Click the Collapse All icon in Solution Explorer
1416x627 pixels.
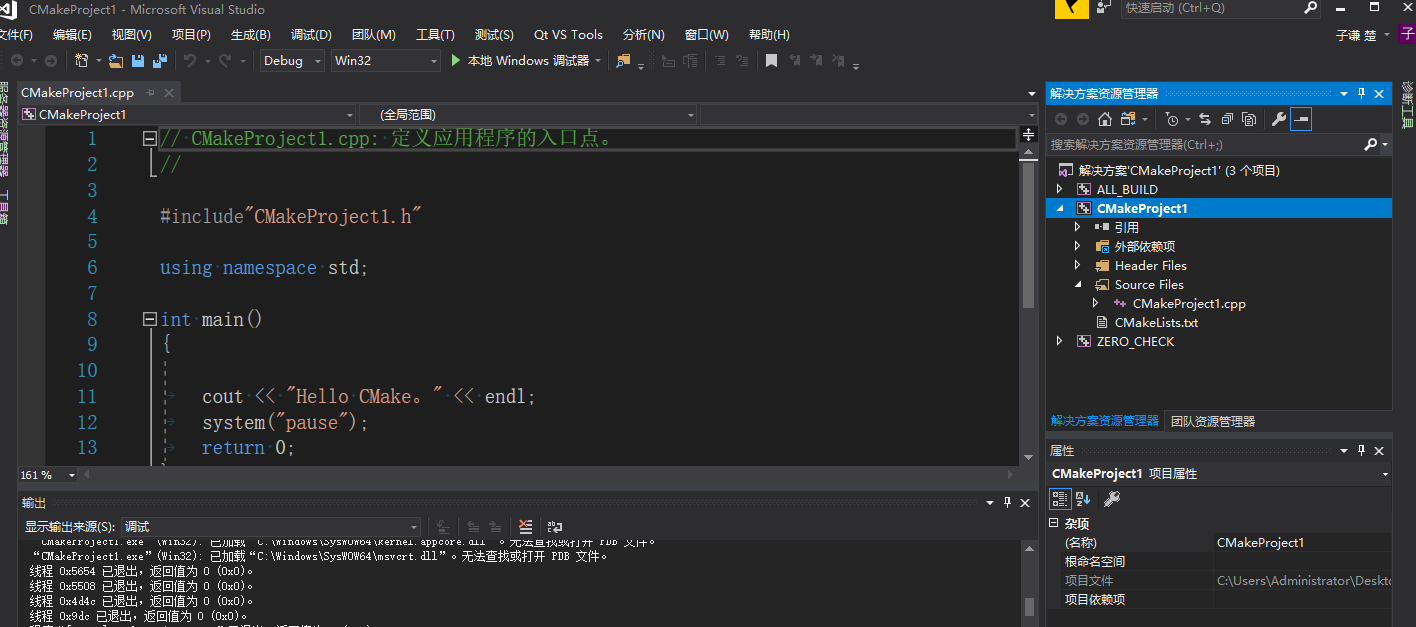1227,119
